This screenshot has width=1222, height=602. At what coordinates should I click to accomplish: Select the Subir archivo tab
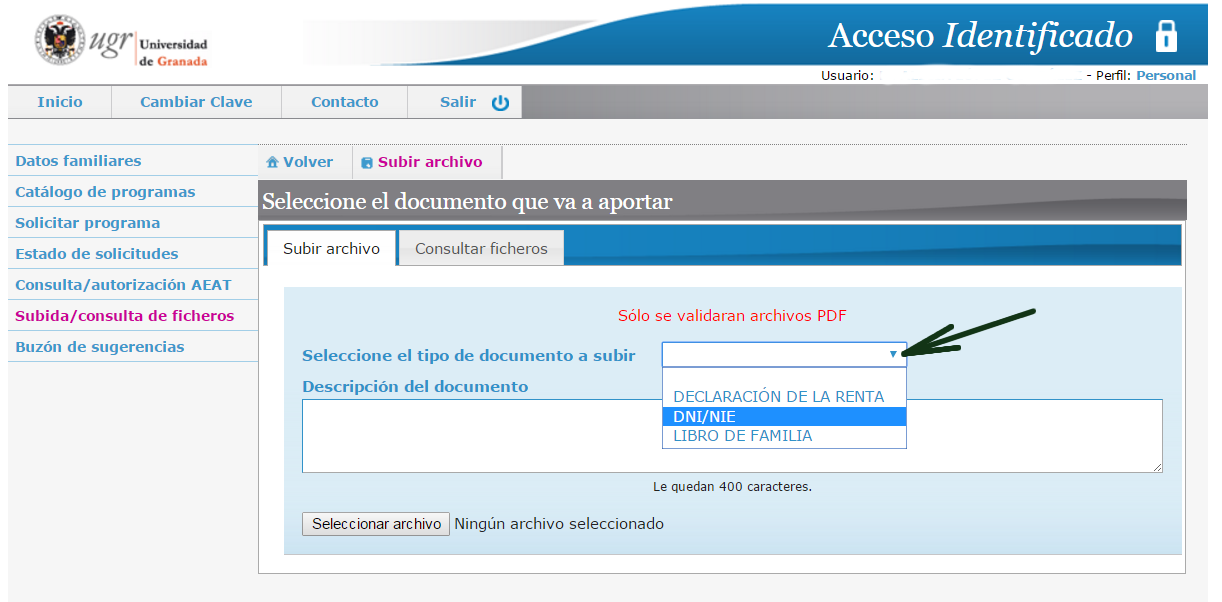(331, 248)
